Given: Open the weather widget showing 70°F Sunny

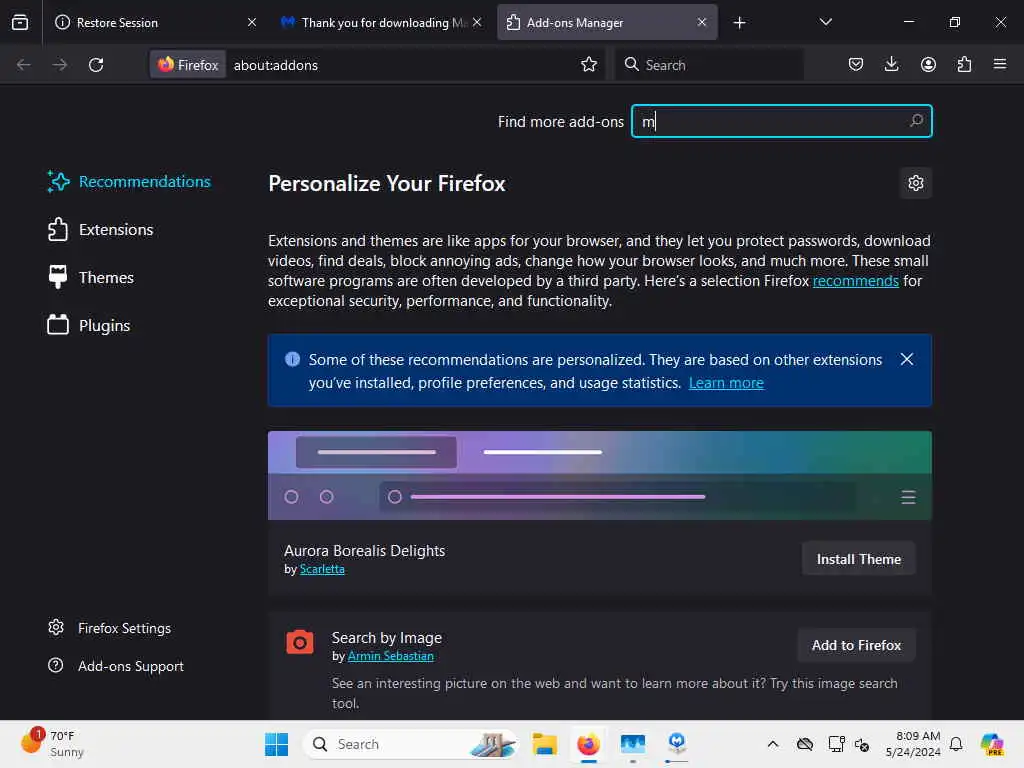Looking at the screenshot, I should click(x=52, y=743).
